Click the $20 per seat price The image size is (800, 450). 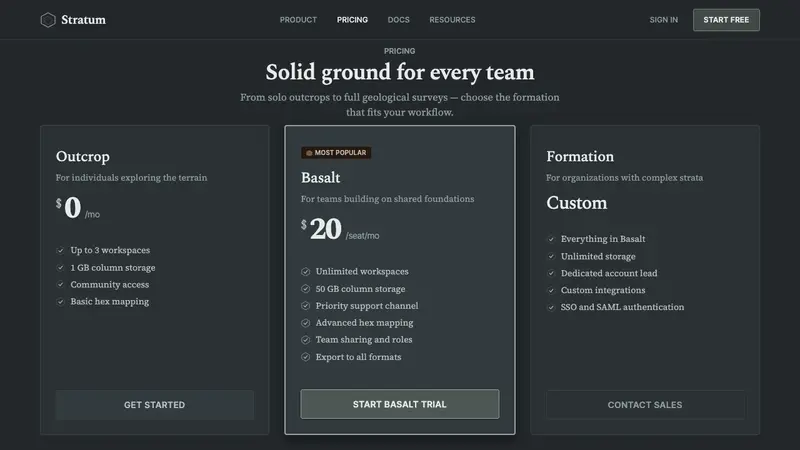point(340,229)
